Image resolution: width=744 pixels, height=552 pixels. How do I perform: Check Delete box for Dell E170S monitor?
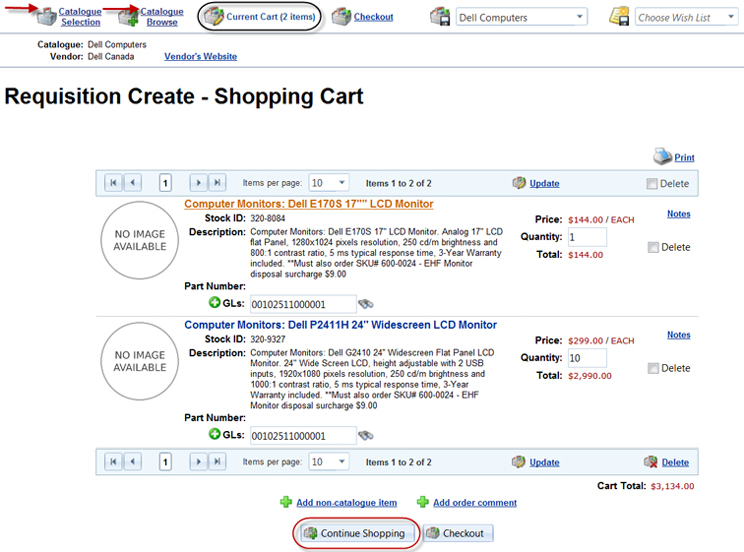(x=653, y=247)
